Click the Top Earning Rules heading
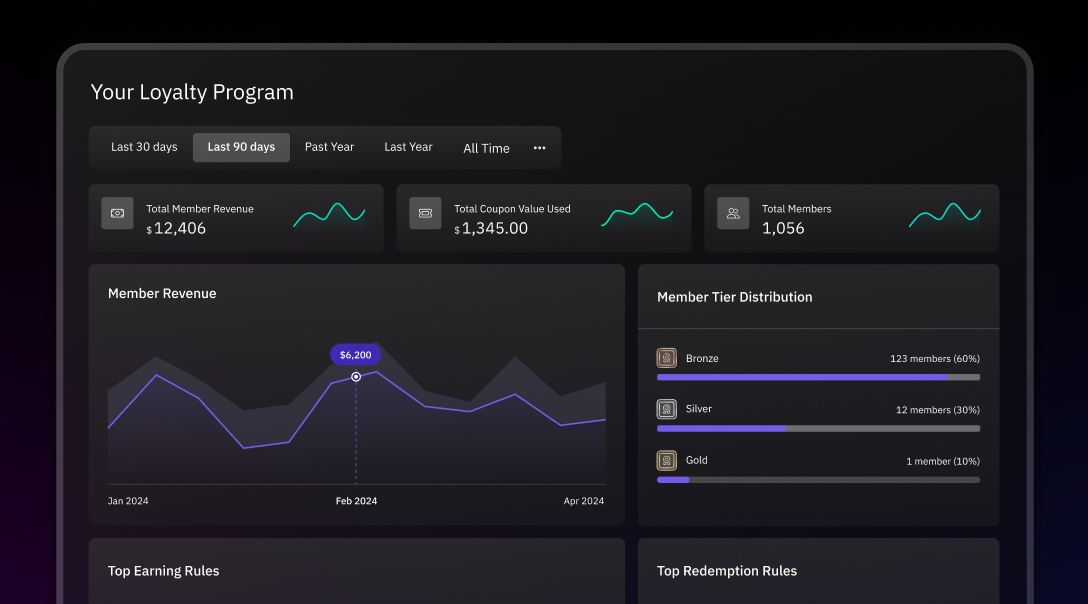This screenshot has width=1088, height=604. 164,571
